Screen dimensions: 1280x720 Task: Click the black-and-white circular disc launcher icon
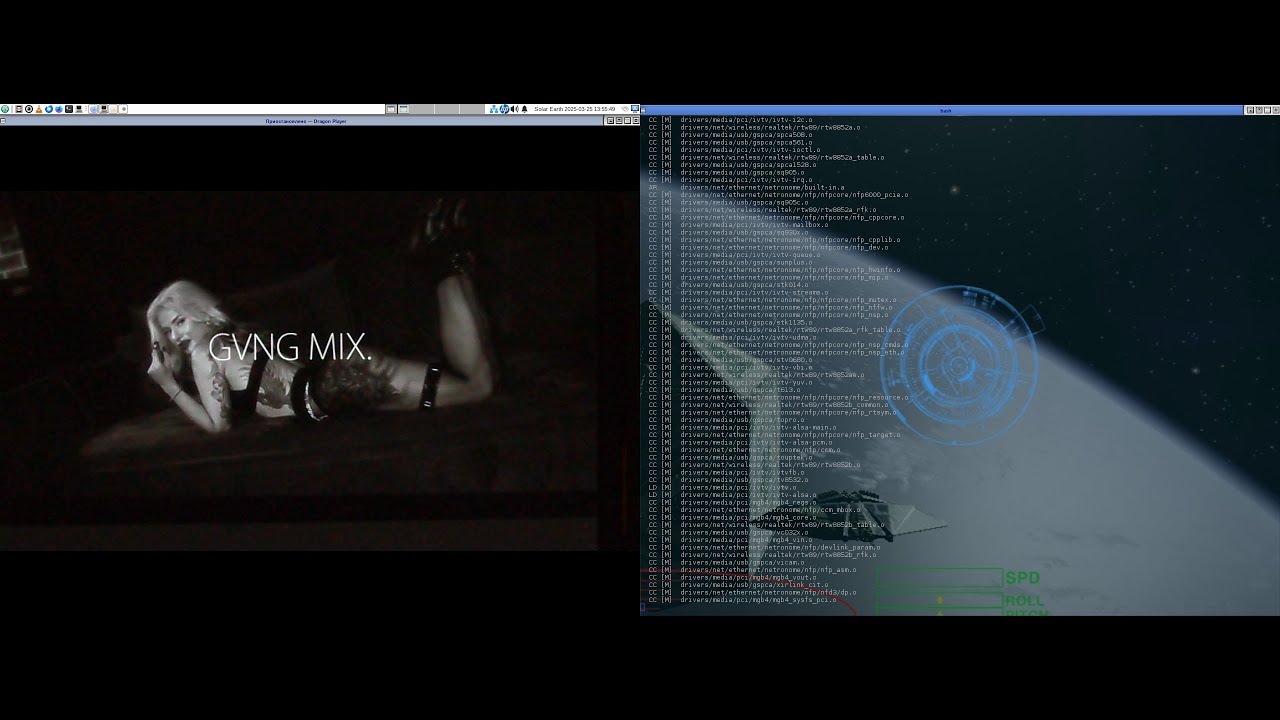[x=29, y=109]
